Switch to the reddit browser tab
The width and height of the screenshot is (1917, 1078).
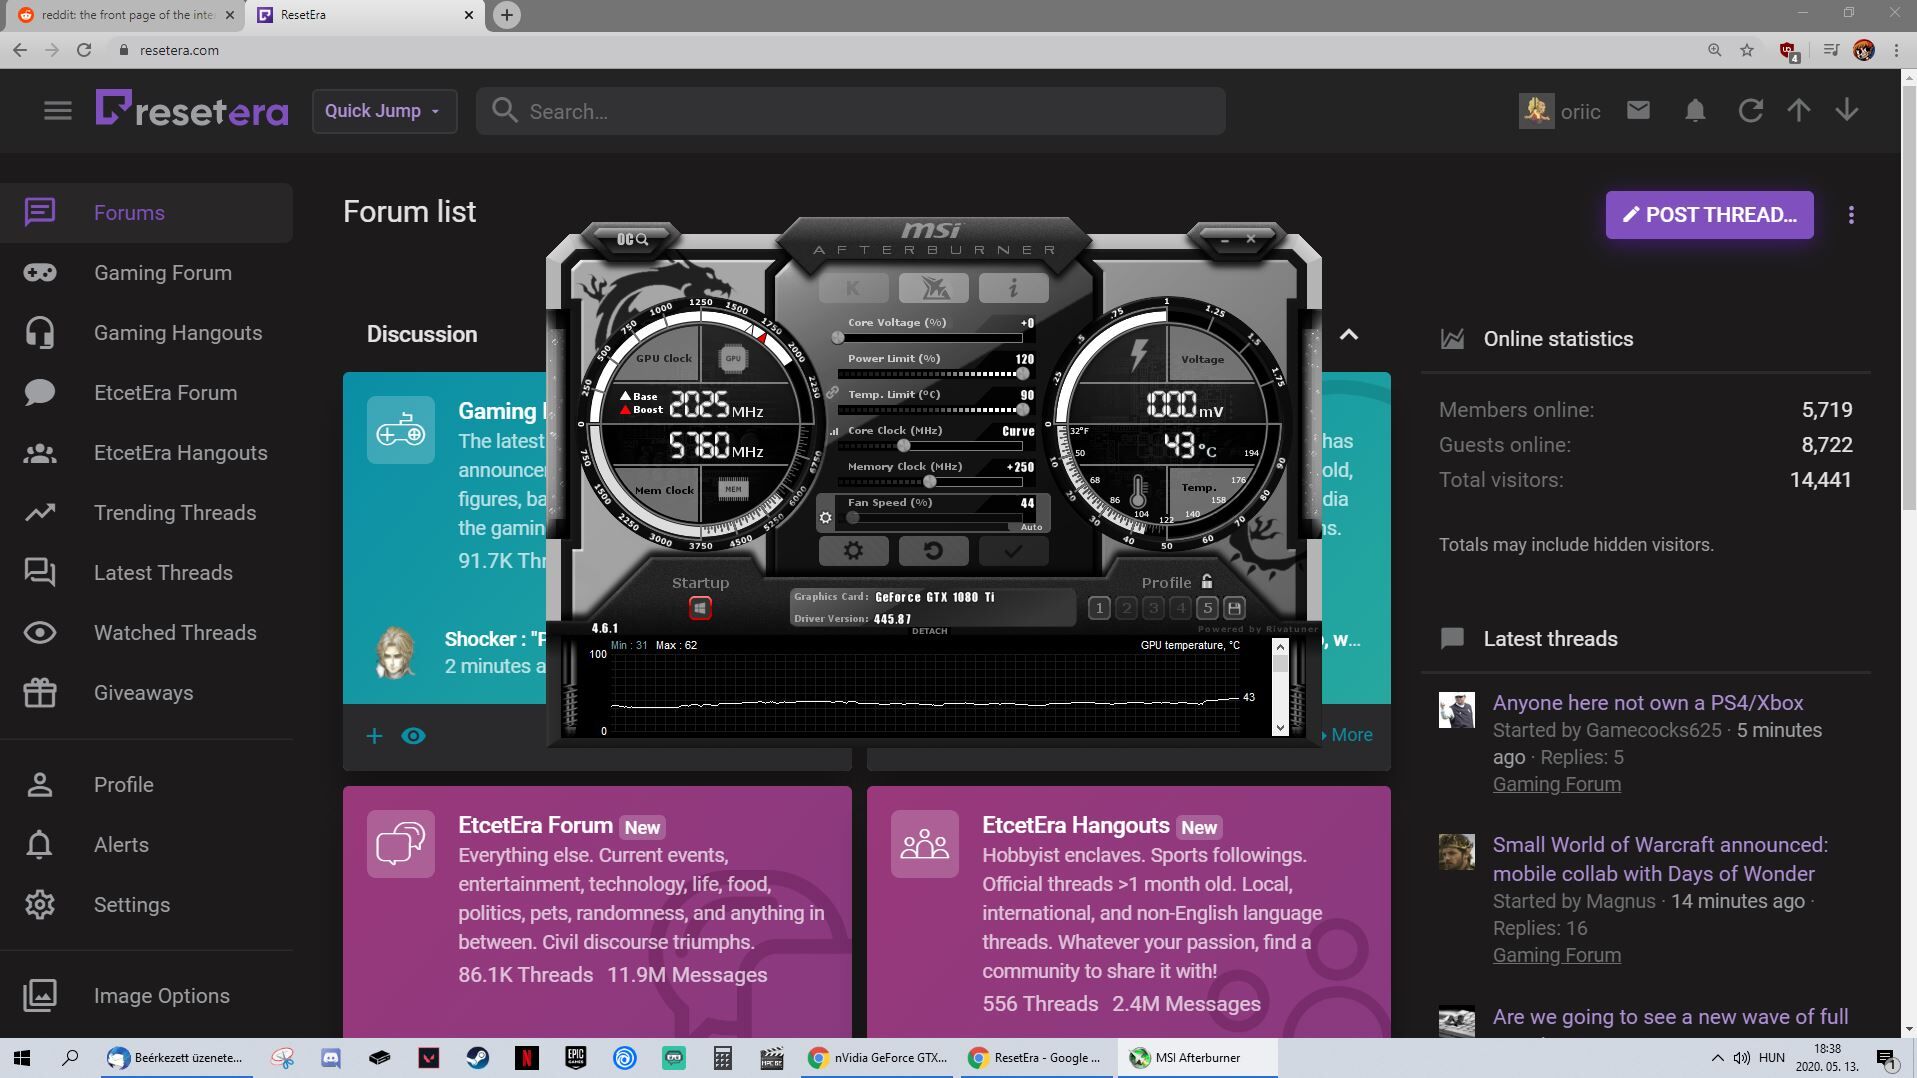coord(126,15)
